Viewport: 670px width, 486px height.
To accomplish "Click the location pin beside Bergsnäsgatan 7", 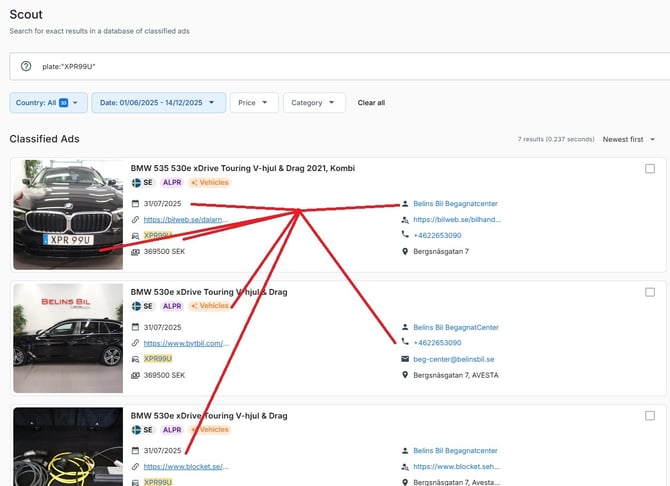I will click(x=405, y=251).
